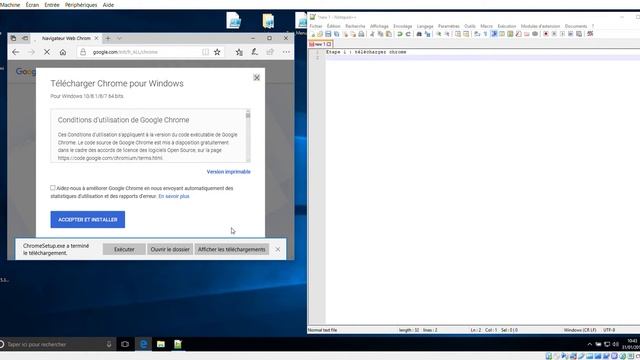This screenshot has height=360, width=640.
Task: Click the Share icon in Edge toolbar
Action: pos(270,52)
